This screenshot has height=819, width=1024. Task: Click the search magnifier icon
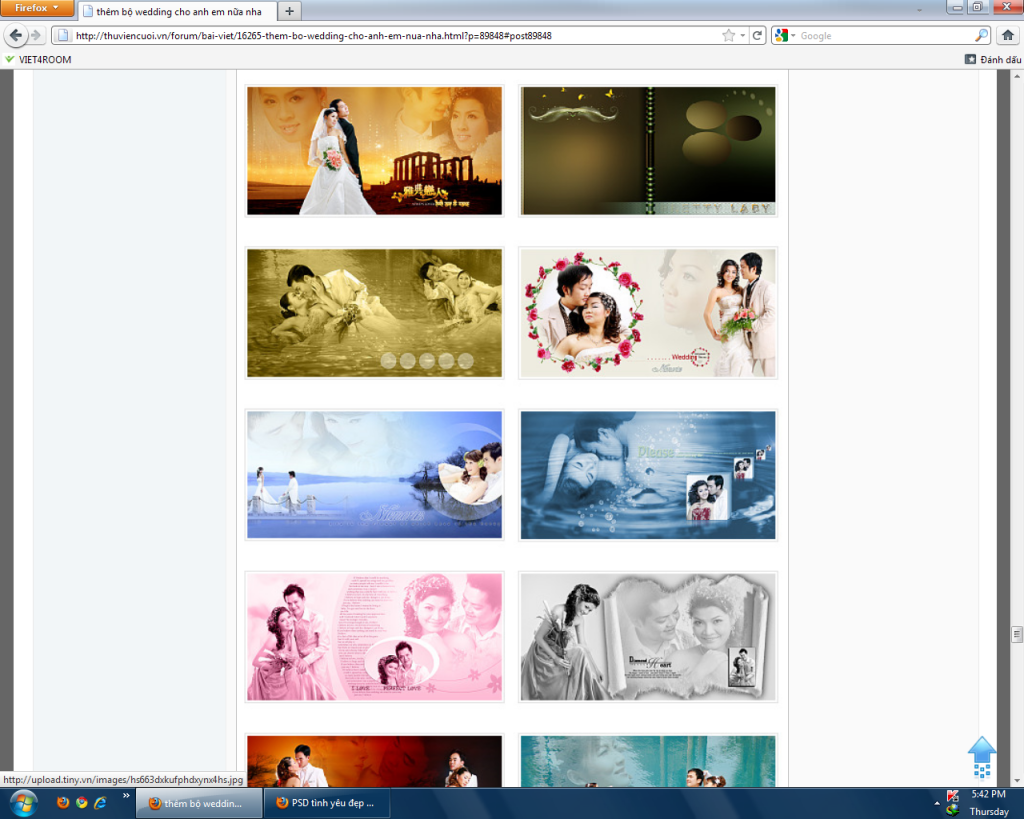click(982, 35)
